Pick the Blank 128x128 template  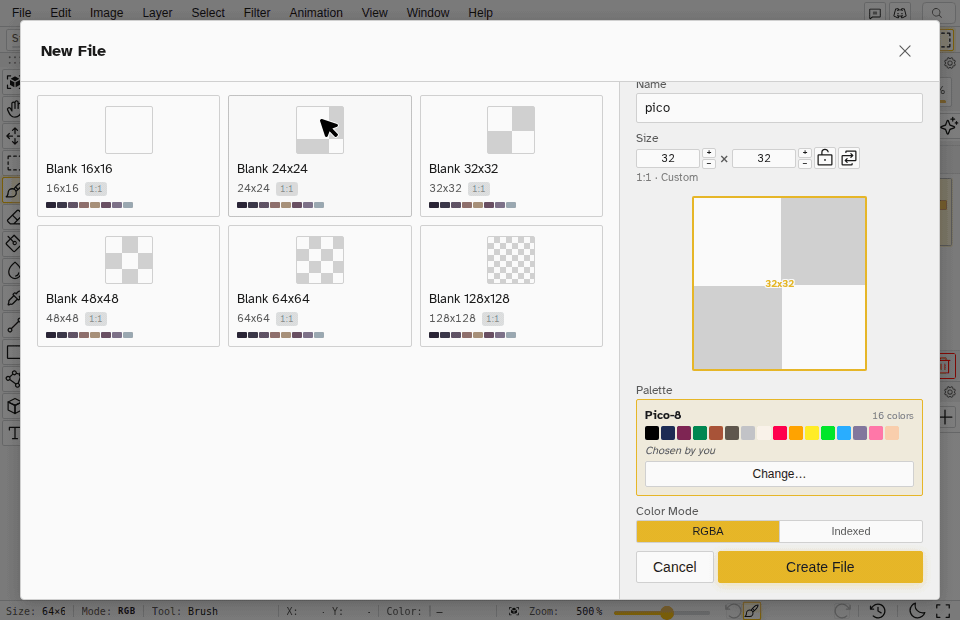point(511,286)
